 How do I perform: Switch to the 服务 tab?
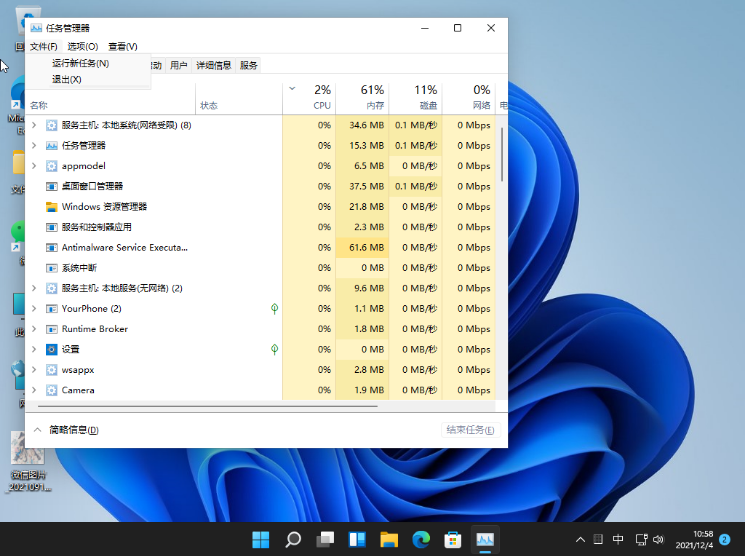tap(249, 65)
